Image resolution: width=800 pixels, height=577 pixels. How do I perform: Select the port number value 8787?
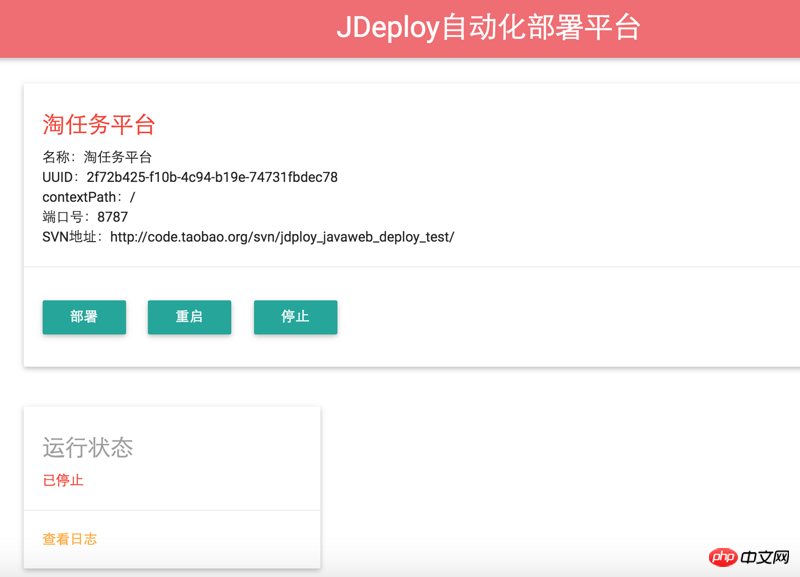(113, 217)
